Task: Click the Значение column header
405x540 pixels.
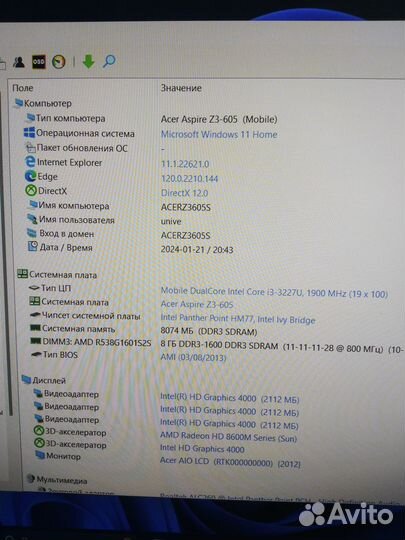Action: (x=181, y=88)
